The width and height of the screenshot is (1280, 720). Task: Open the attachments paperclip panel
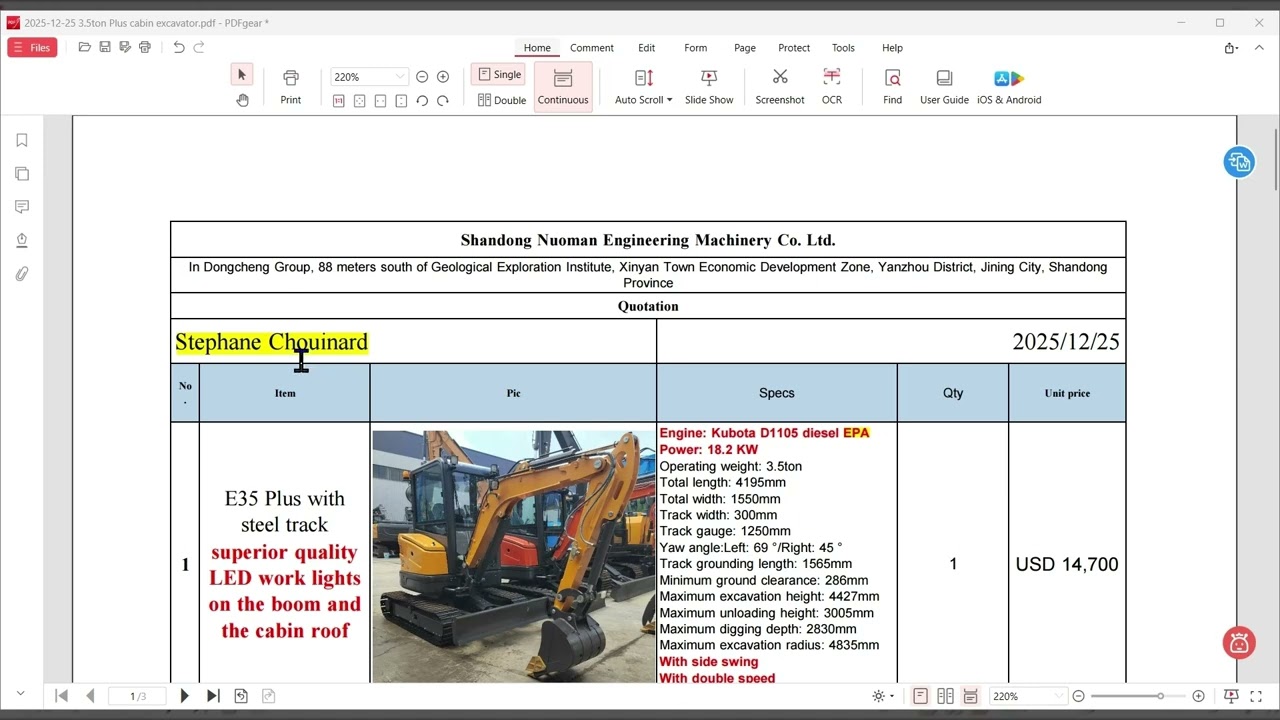(x=22, y=274)
